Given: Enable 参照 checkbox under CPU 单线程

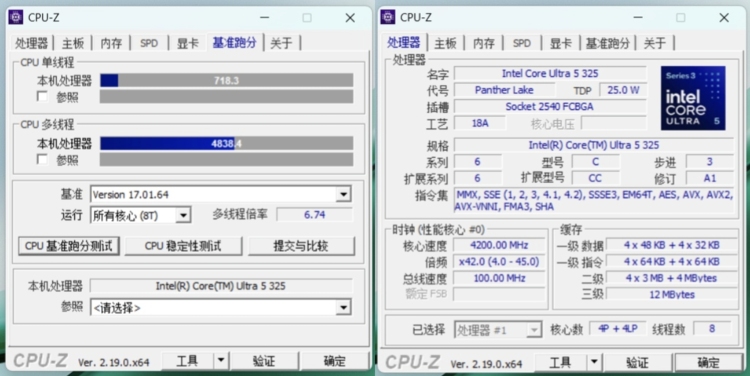Looking at the screenshot, I should (x=43, y=97).
